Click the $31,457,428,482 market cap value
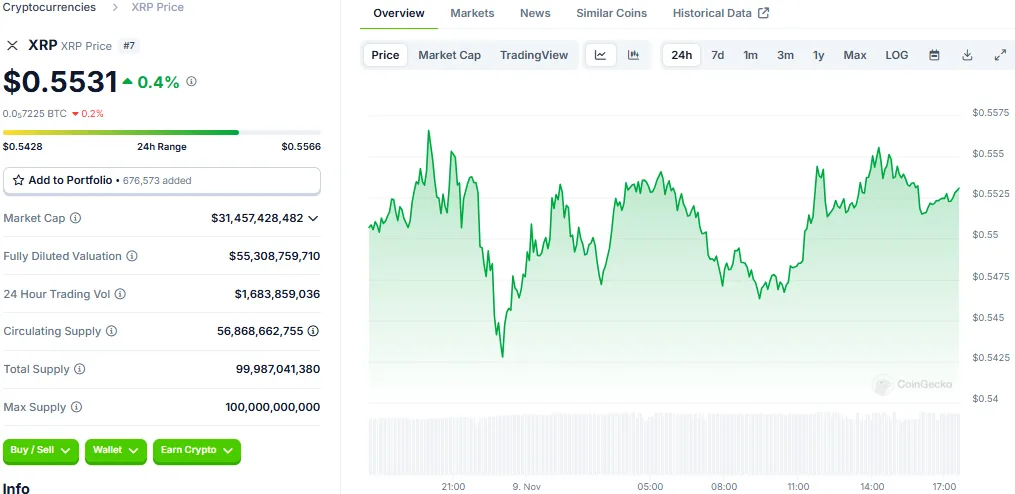This screenshot has height=494, width=1015. click(x=257, y=218)
